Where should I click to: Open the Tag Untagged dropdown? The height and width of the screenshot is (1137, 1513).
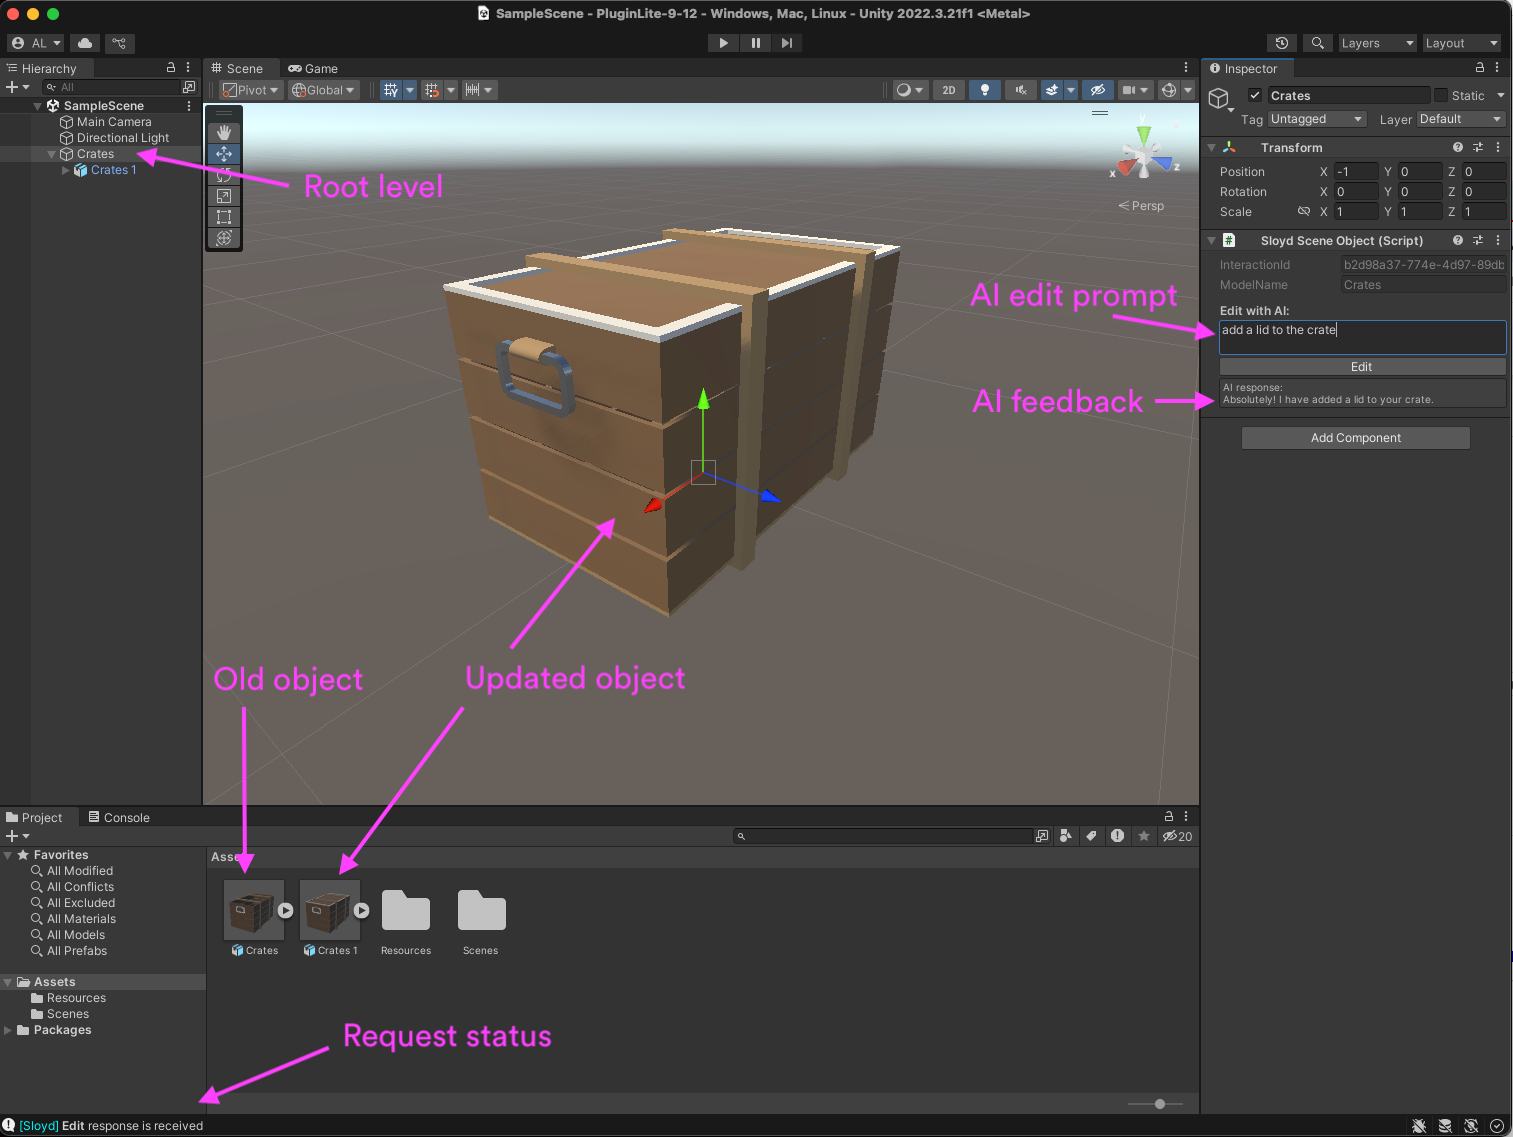point(1316,119)
